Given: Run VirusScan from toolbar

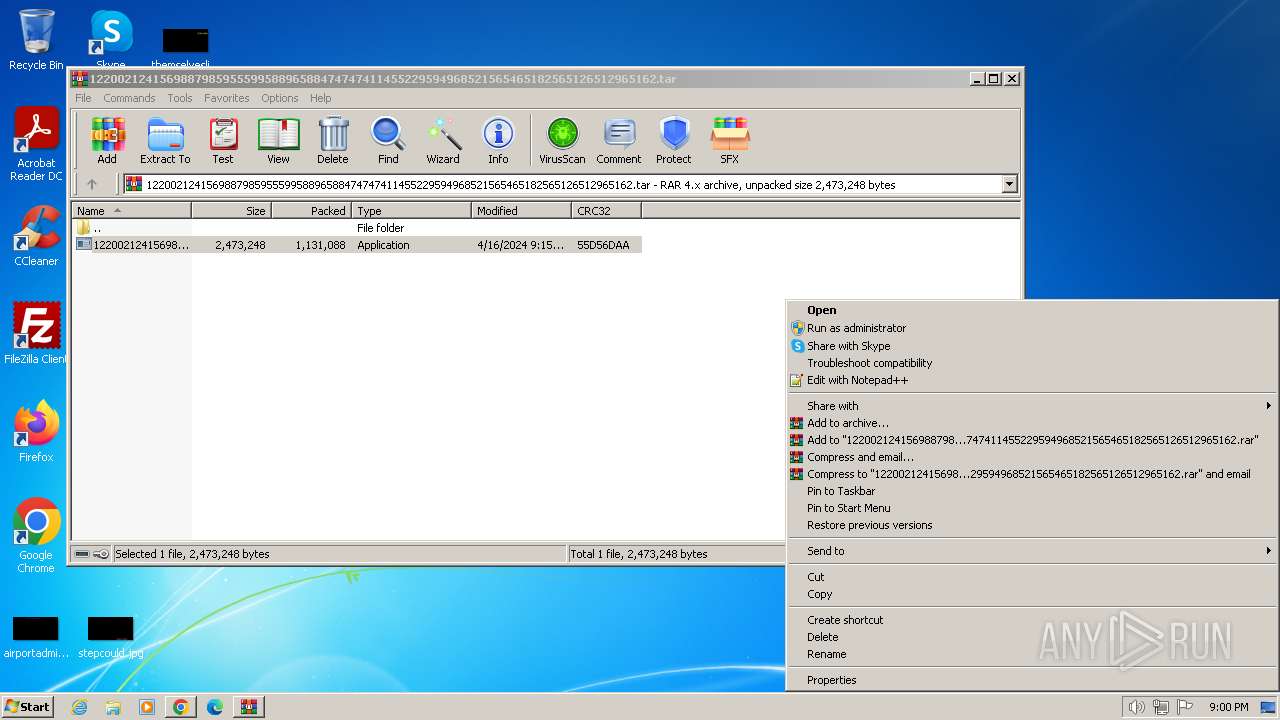Looking at the screenshot, I should tap(562, 140).
